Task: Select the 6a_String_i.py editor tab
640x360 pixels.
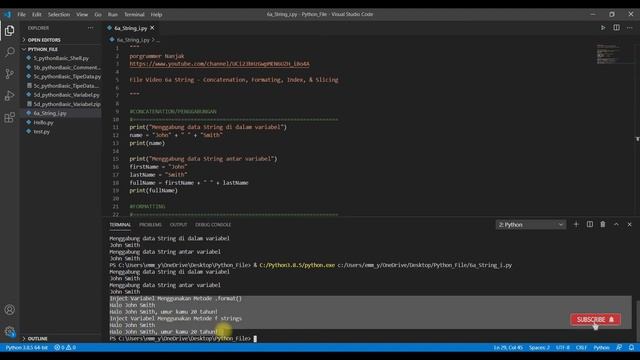Action: [x=131, y=28]
